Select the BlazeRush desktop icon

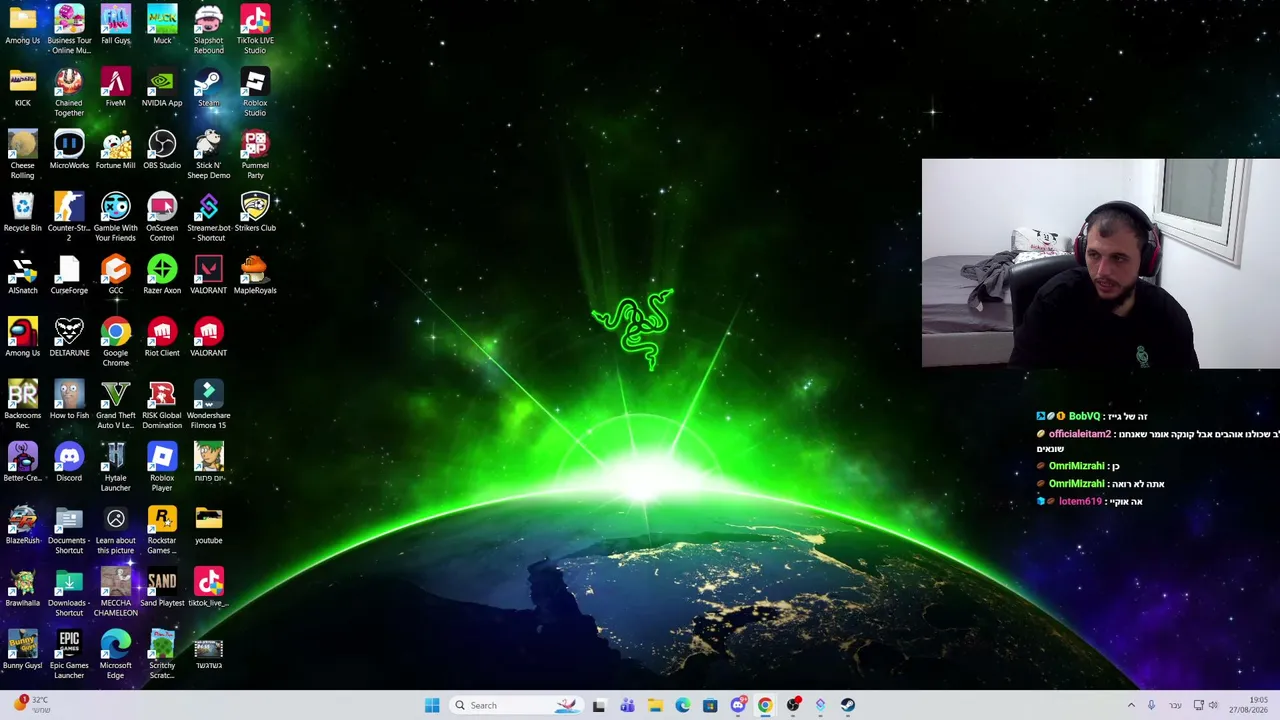click(x=22, y=525)
